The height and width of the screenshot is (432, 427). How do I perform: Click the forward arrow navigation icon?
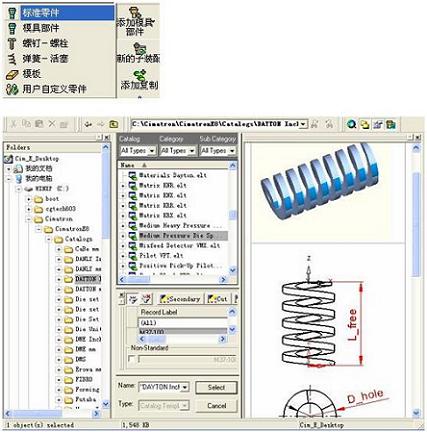tap(101, 124)
